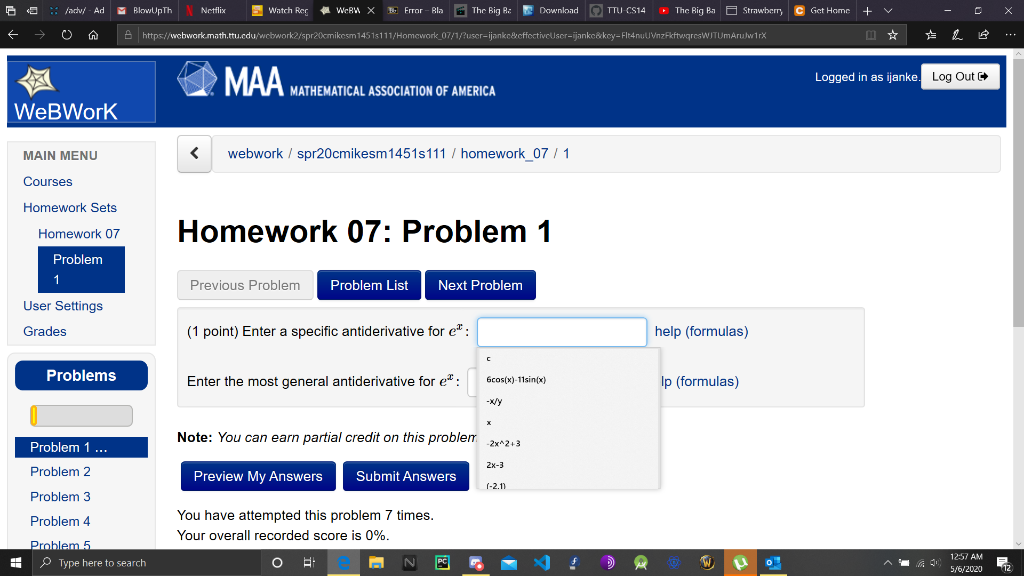The height and width of the screenshot is (576, 1024).
Task: Select Problem 2 in the problems list
Action: click(60, 472)
